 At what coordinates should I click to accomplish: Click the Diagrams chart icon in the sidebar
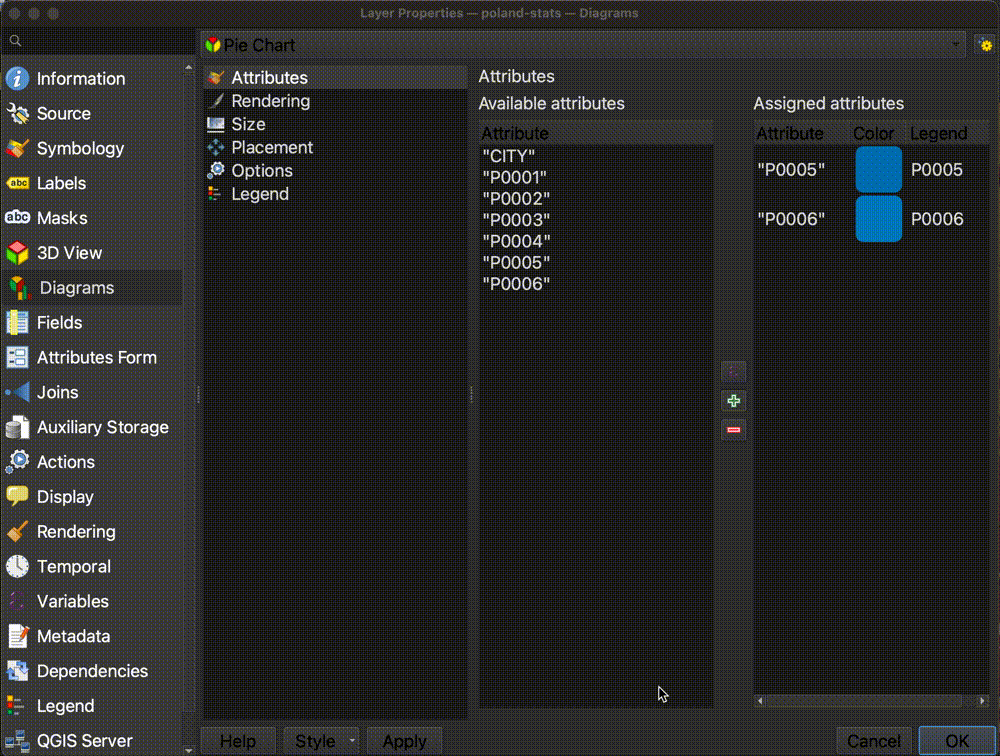pyautogui.click(x=20, y=288)
